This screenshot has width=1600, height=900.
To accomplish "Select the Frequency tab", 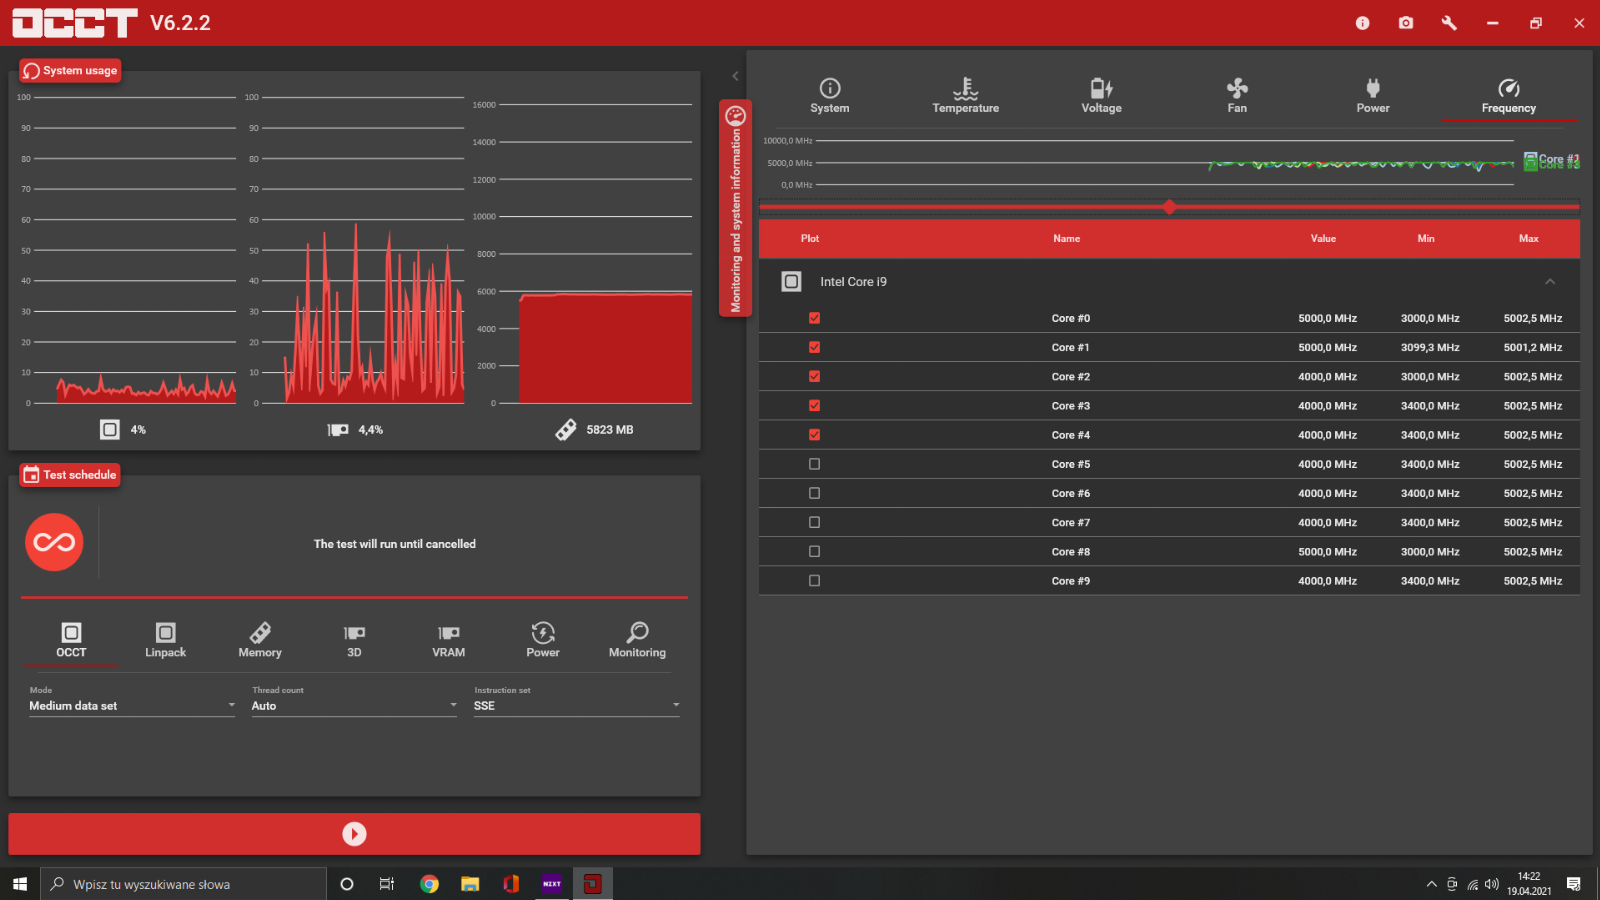I will point(1509,96).
